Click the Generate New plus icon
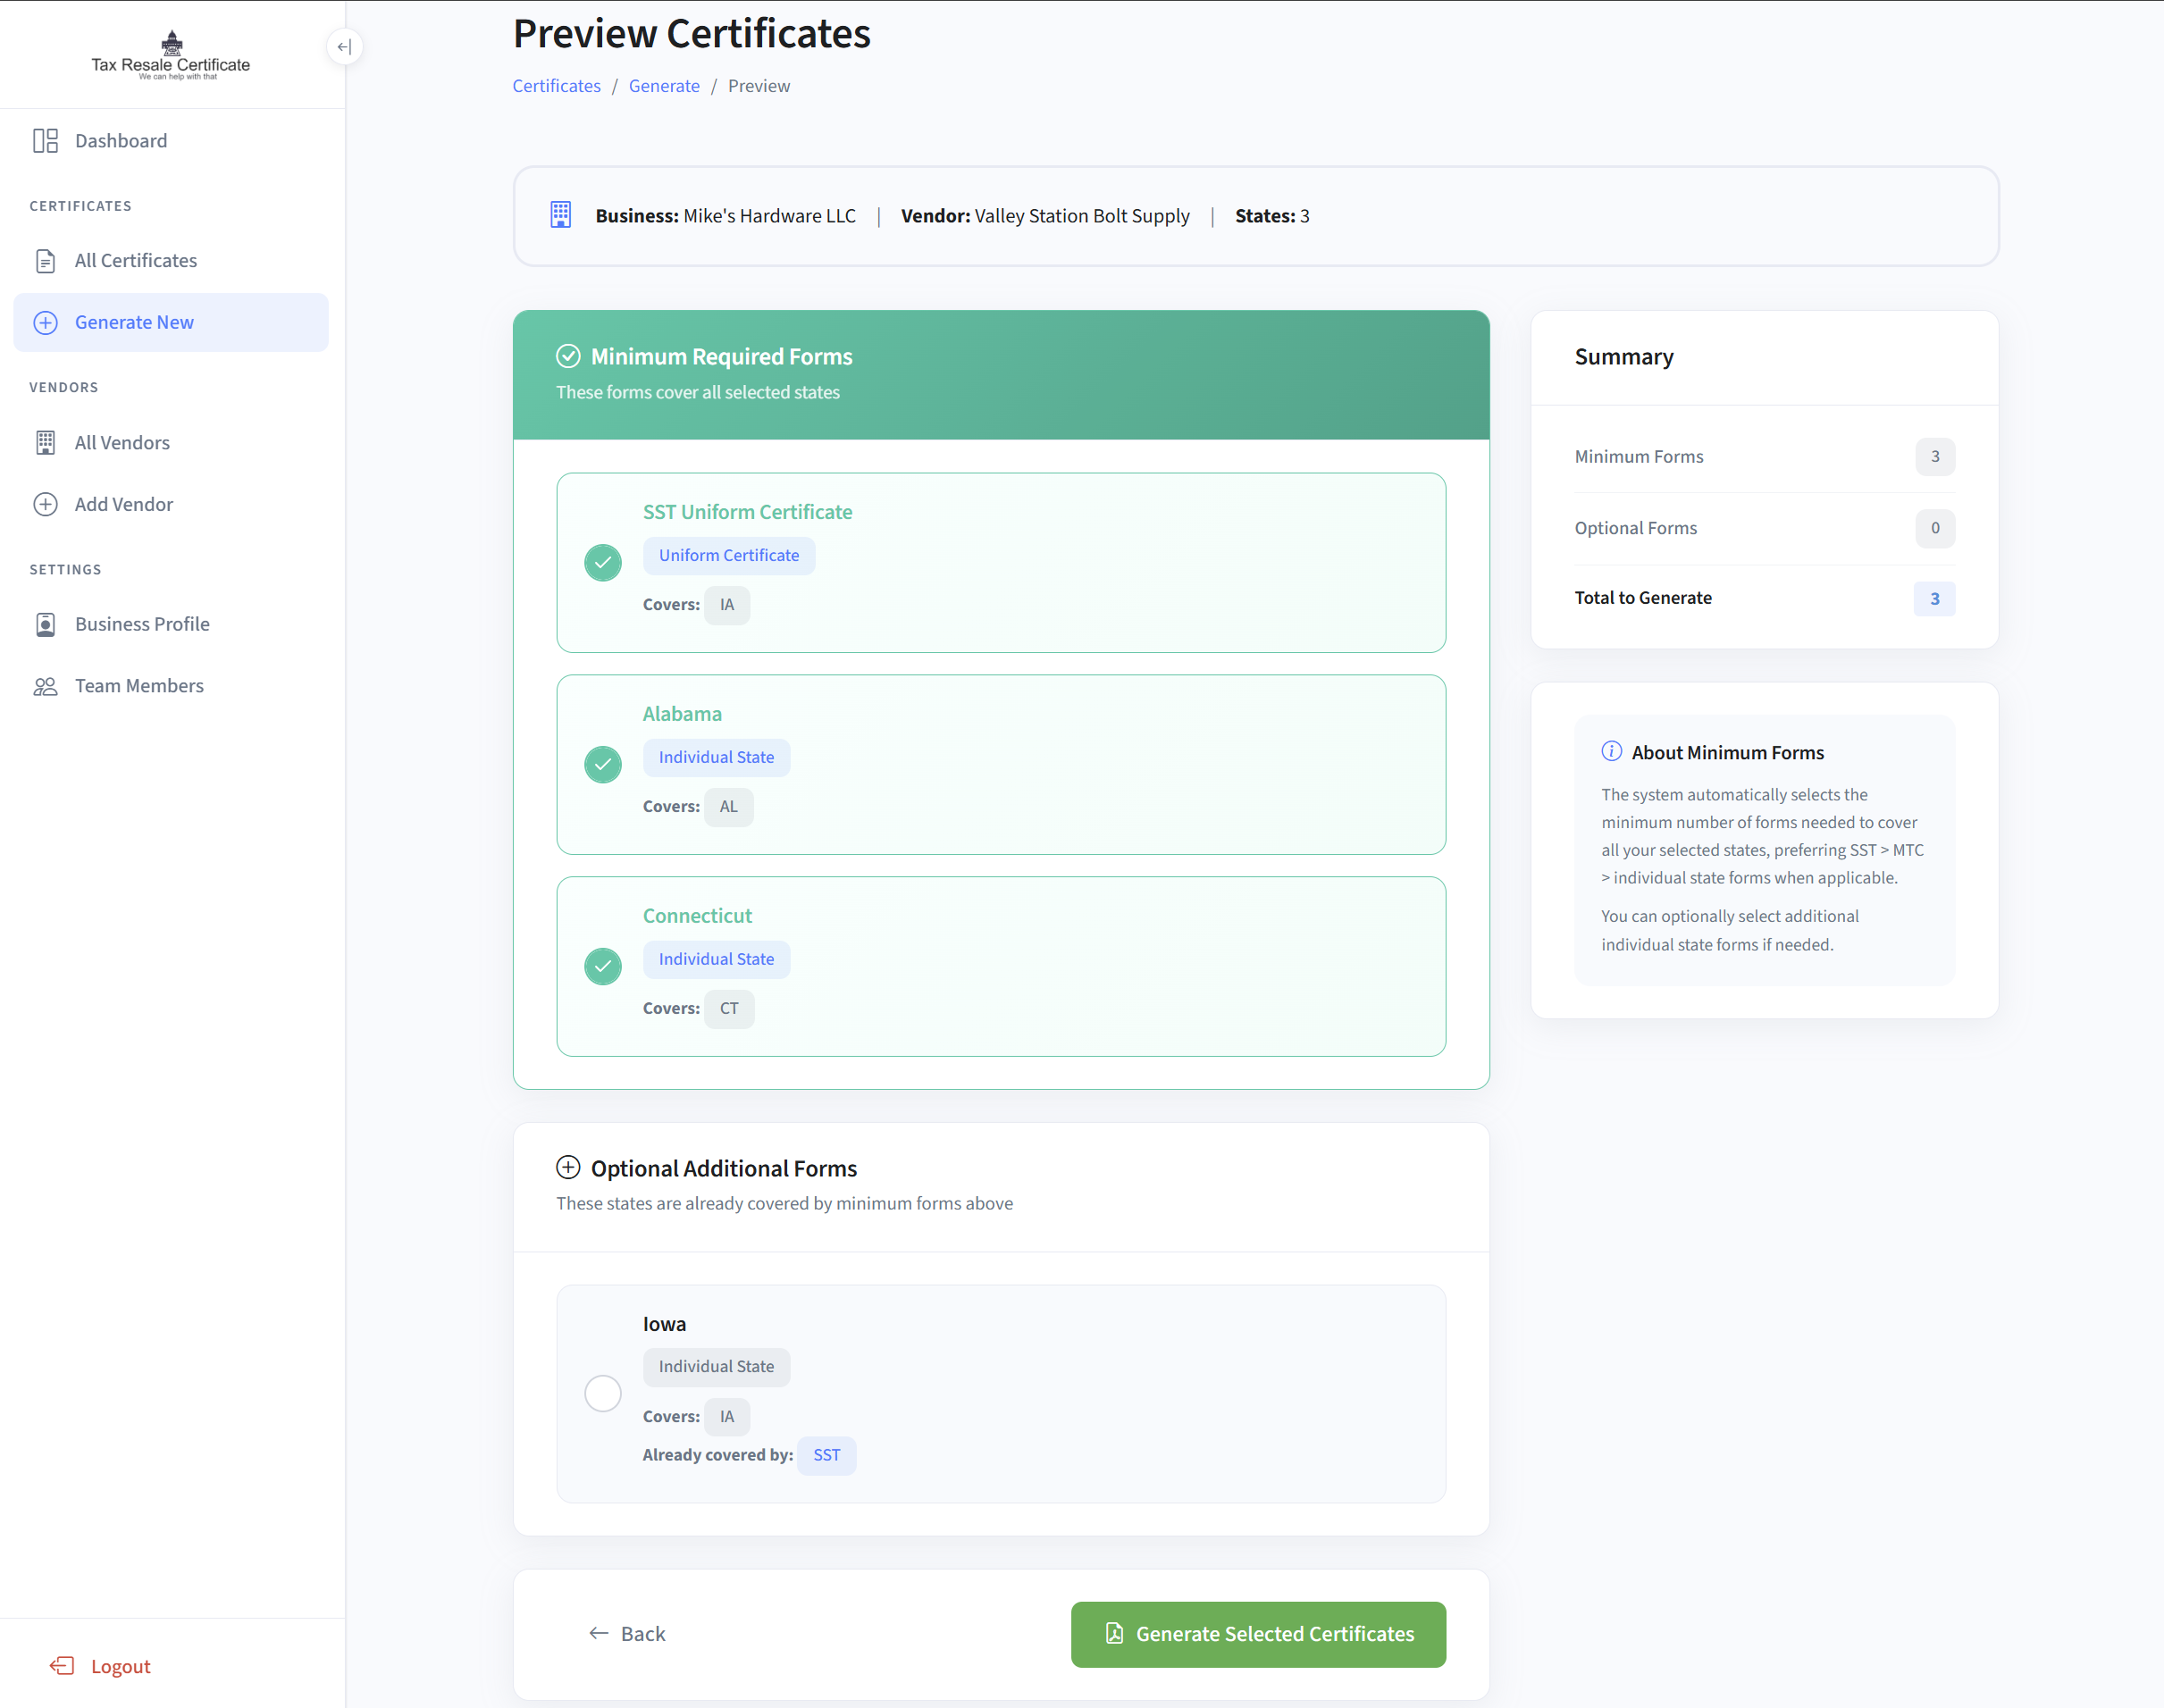This screenshot has width=2164, height=1708. click(x=45, y=322)
